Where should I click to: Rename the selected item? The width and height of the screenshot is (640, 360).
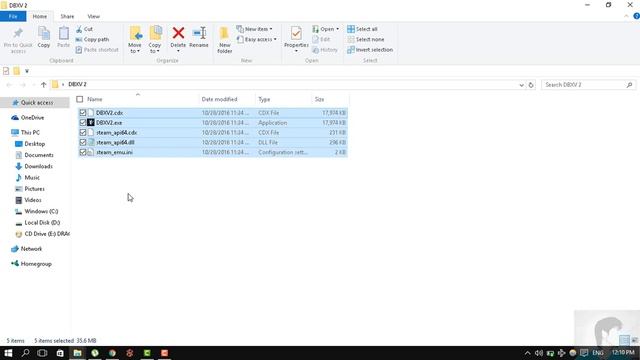(199, 38)
